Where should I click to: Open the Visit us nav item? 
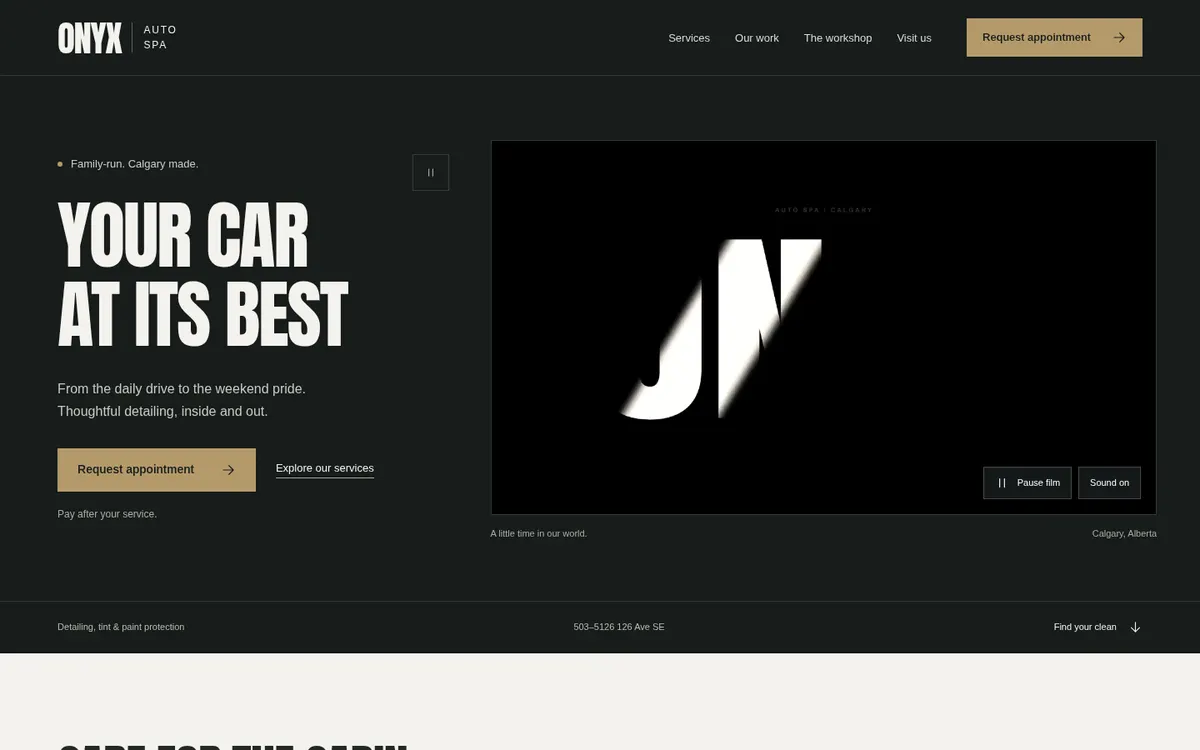click(x=914, y=38)
